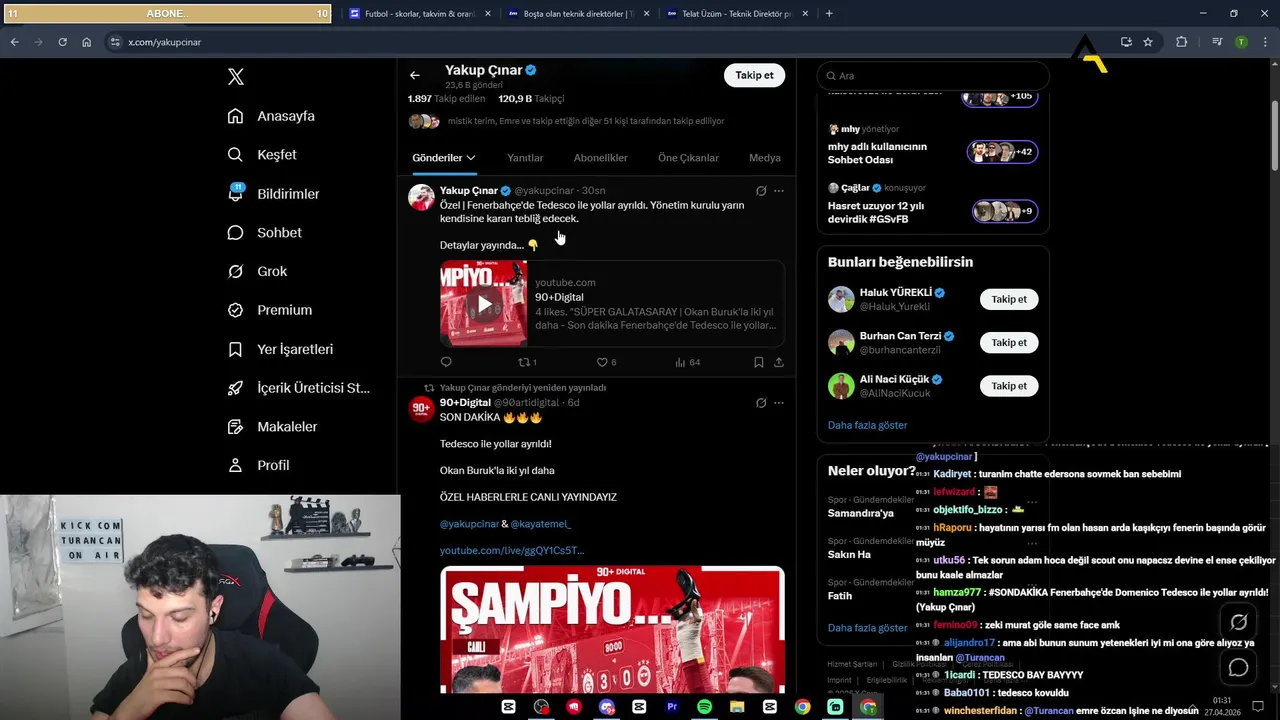Open a new browser tab
Viewport: 1280px width, 720px height.
pos(829,14)
